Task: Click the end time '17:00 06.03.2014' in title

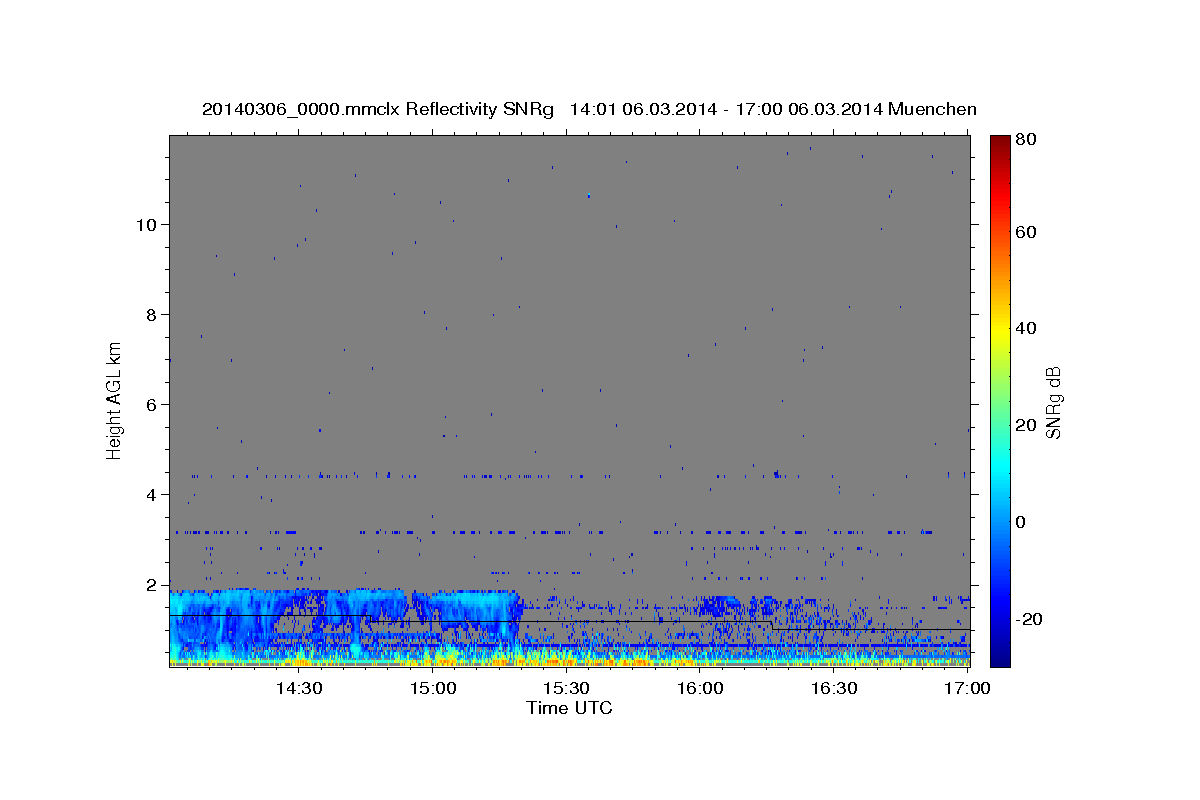Action: pos(808,109)
